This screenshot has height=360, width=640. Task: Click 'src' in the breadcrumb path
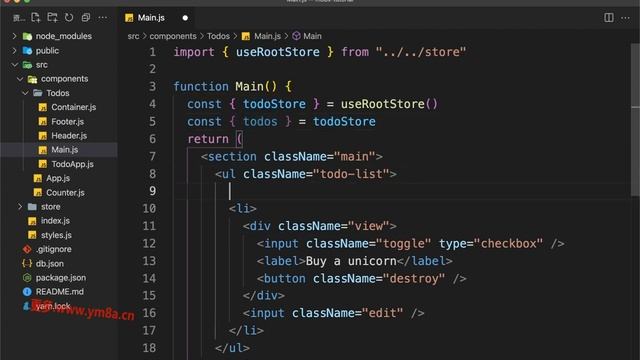[x=133, y=36]
